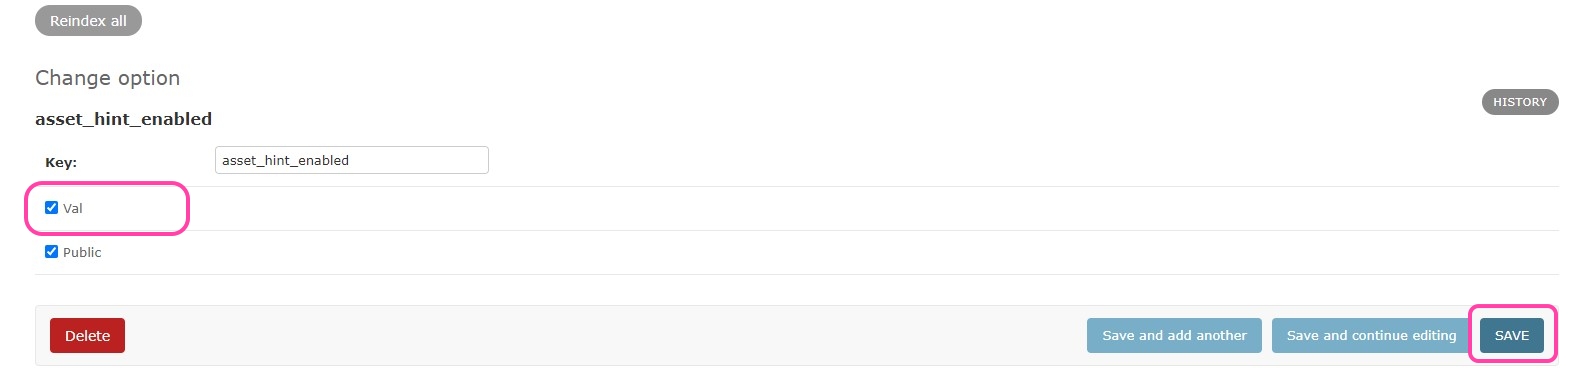This screenshot has height=371, width=1572.
Task: Uncheck the Val checkbox
Action: [x=51, y=208]
